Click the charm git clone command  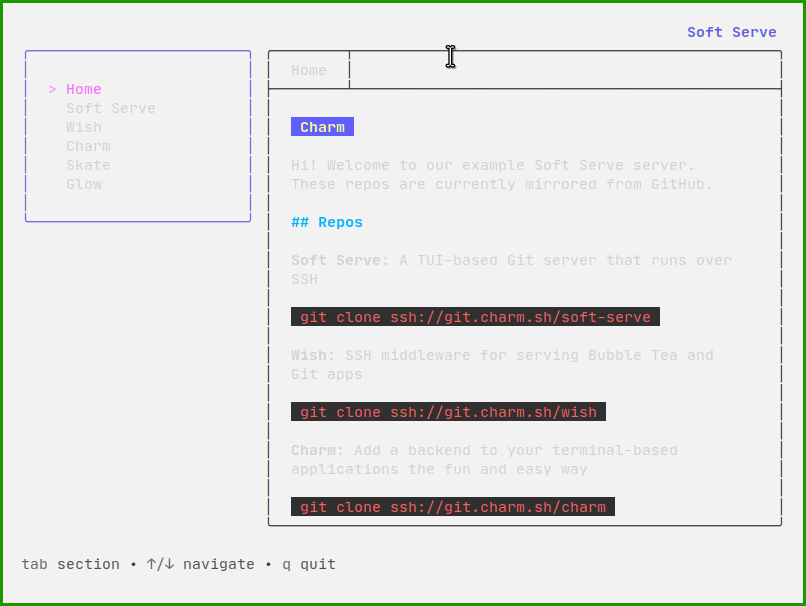click(x=452, y=507)
